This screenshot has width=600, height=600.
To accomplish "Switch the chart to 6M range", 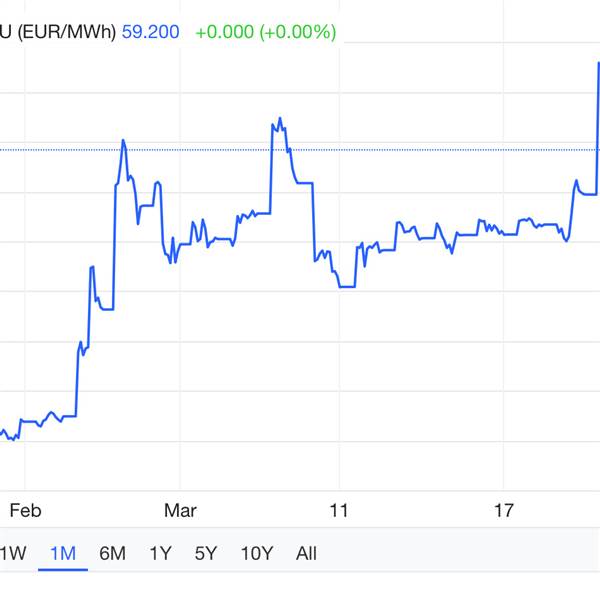I will coord(112,553).
